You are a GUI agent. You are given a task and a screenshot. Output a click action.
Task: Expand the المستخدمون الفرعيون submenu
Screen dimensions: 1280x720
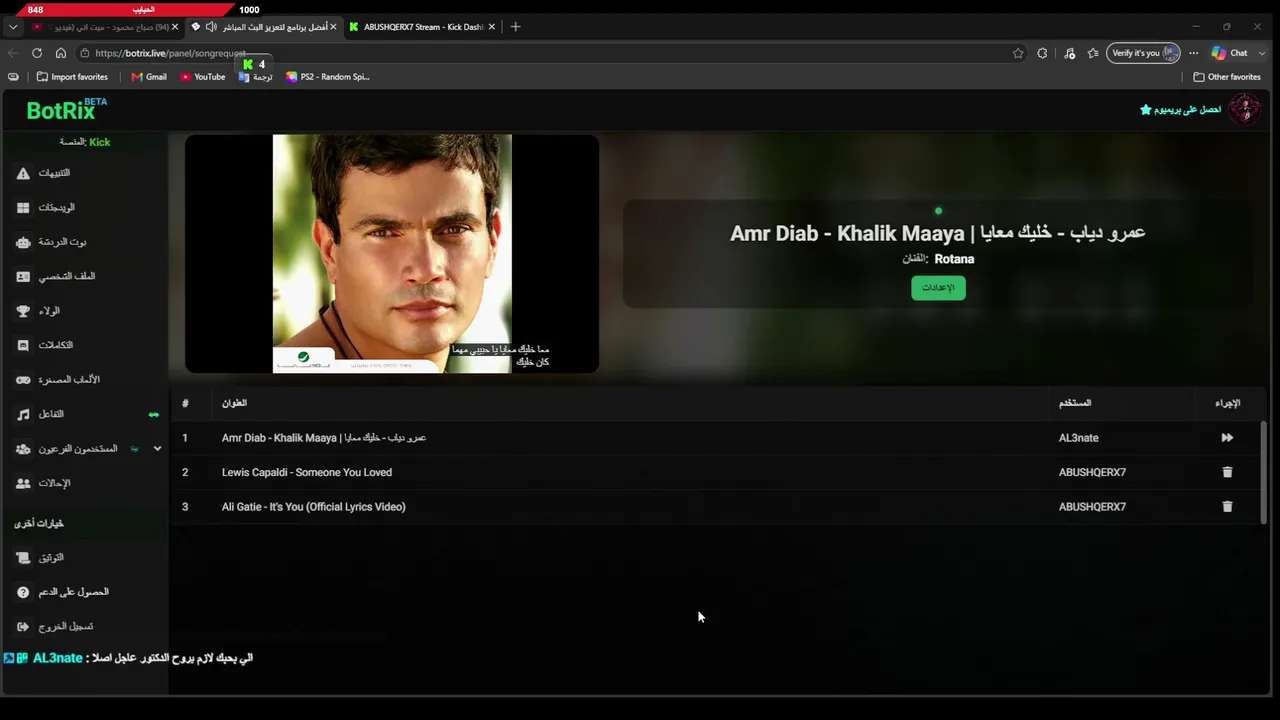tap(157, 449)
